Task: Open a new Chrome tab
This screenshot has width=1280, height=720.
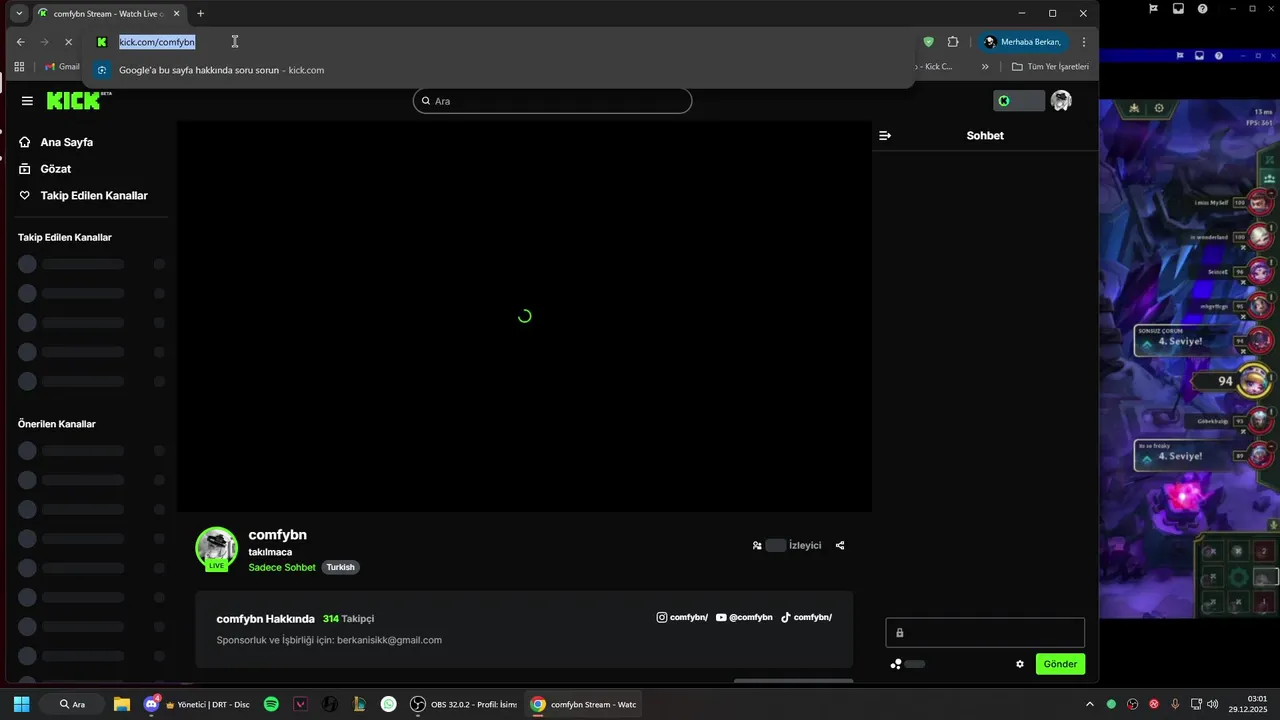Action: pyautogui.click(x=200, y=14)
